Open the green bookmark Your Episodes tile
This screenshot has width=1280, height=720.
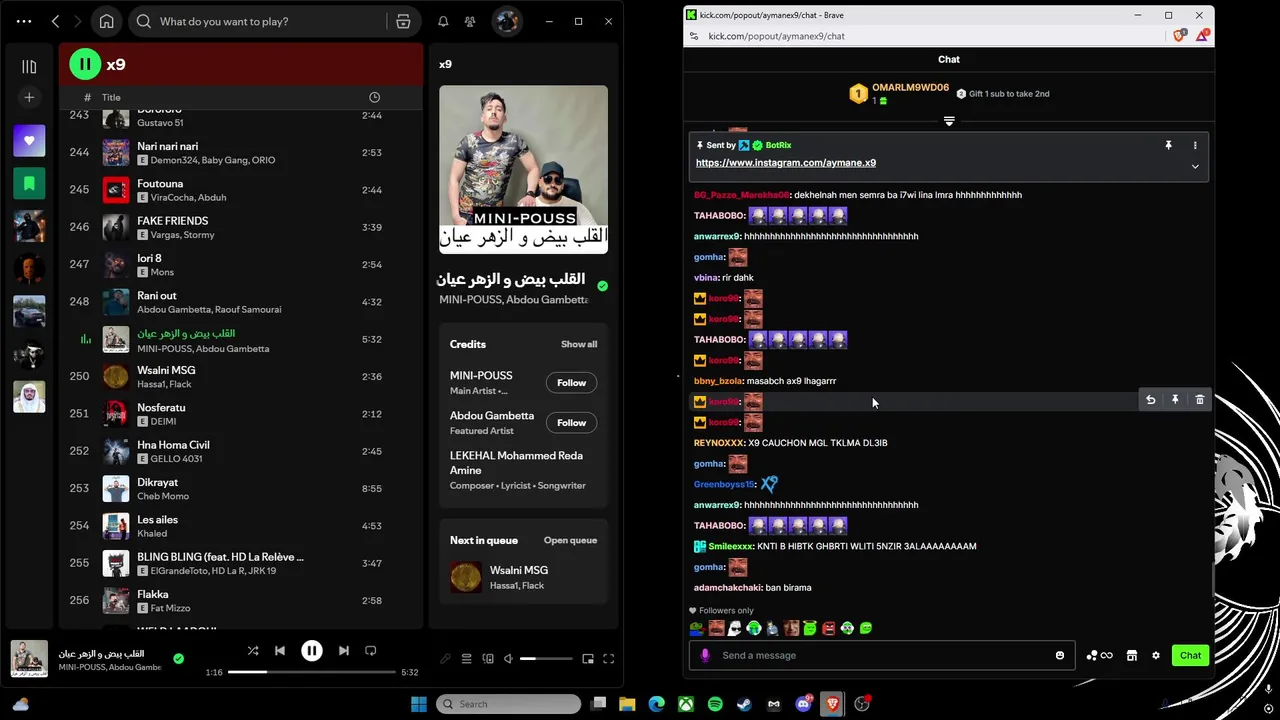(x=29, y=184)
